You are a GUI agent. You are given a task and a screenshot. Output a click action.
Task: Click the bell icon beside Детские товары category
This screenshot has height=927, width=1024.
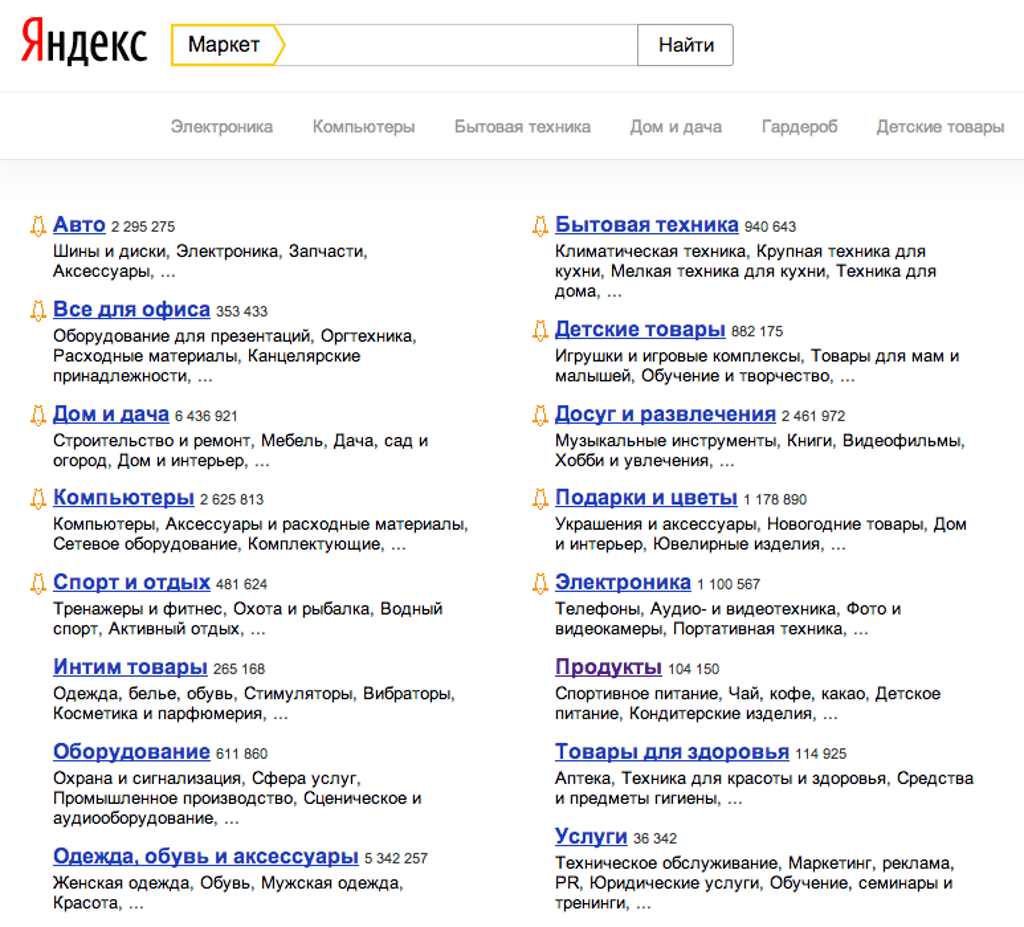[540, 331]
